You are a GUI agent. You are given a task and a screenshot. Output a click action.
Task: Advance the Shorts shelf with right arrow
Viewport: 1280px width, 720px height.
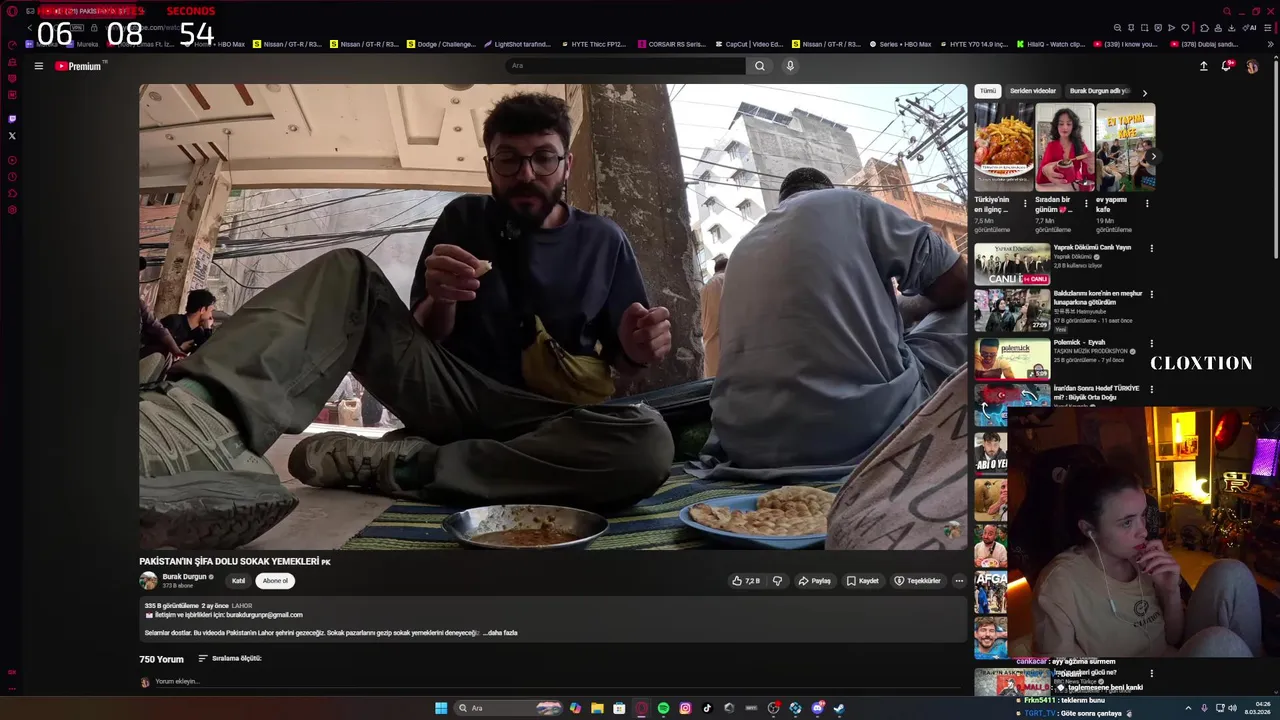[1153, 157]
